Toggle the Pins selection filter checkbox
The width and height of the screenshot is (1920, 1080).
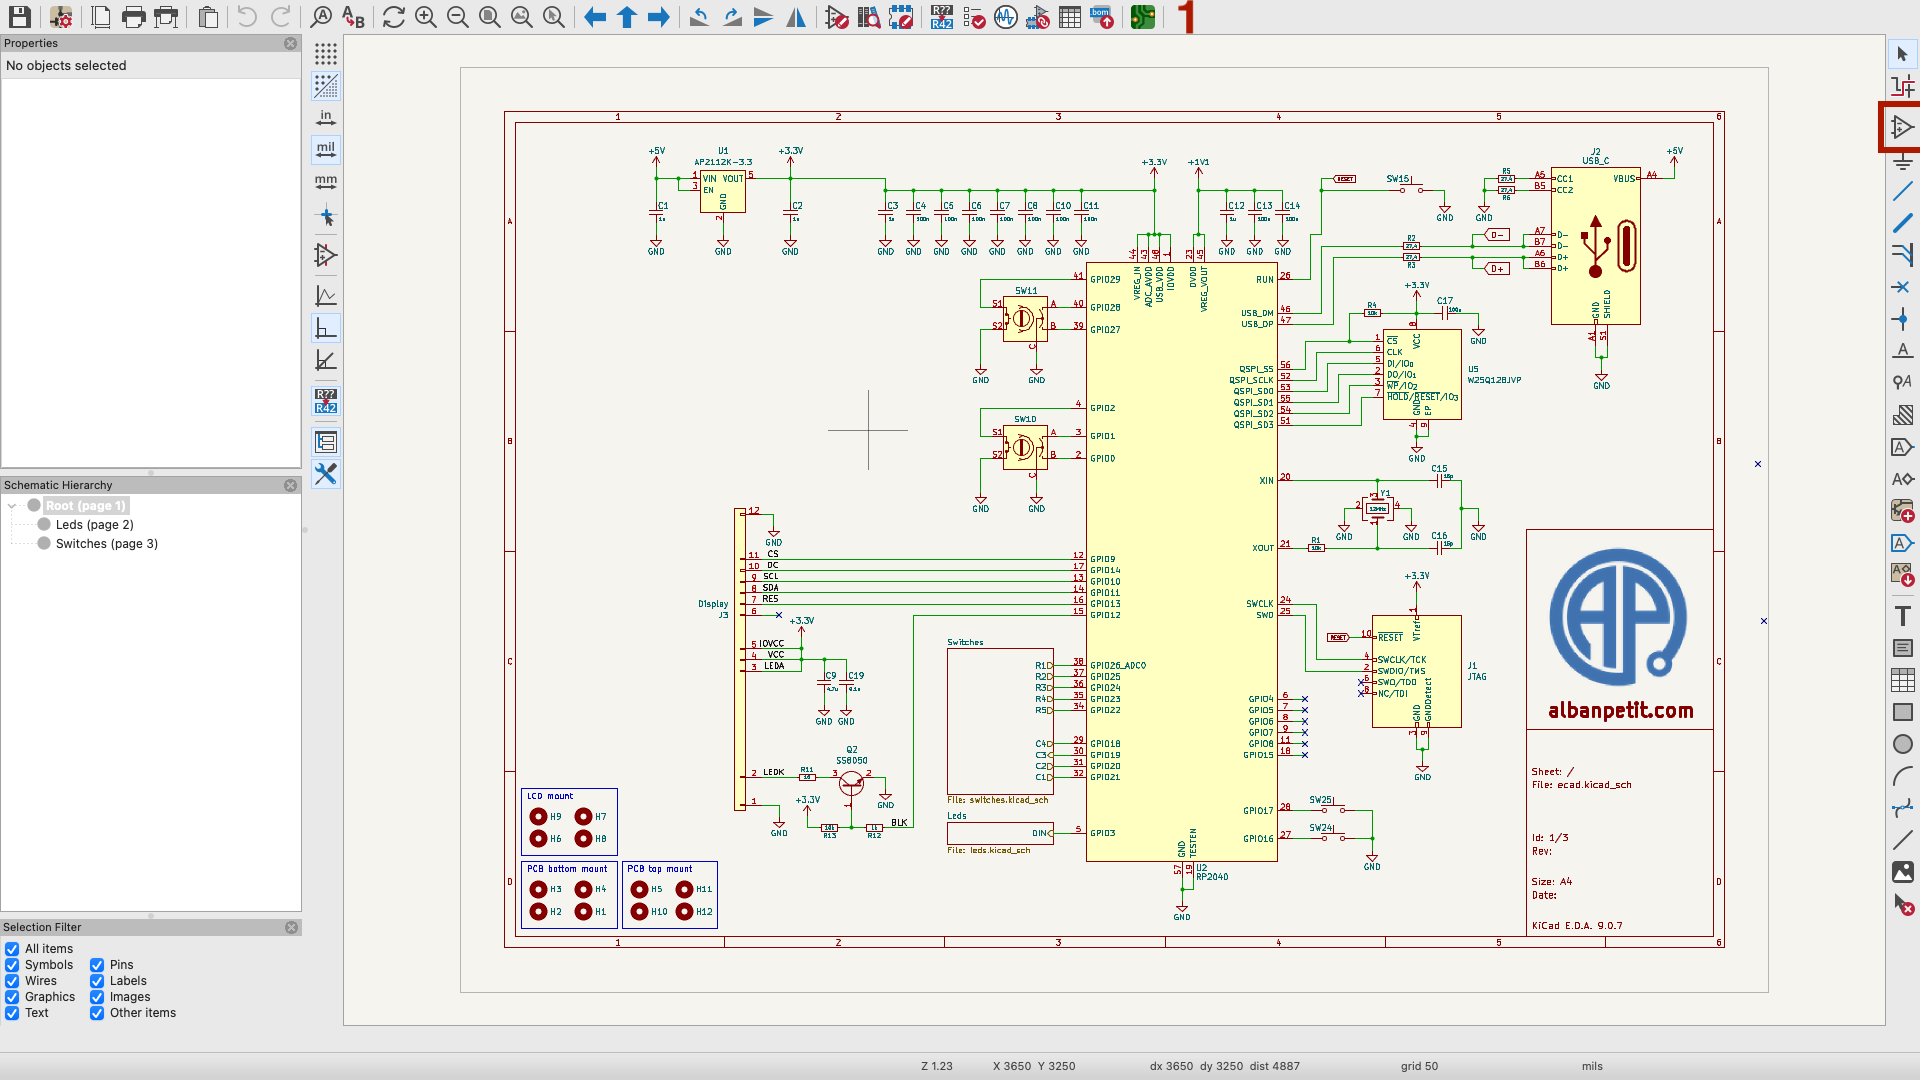(97, 965)
